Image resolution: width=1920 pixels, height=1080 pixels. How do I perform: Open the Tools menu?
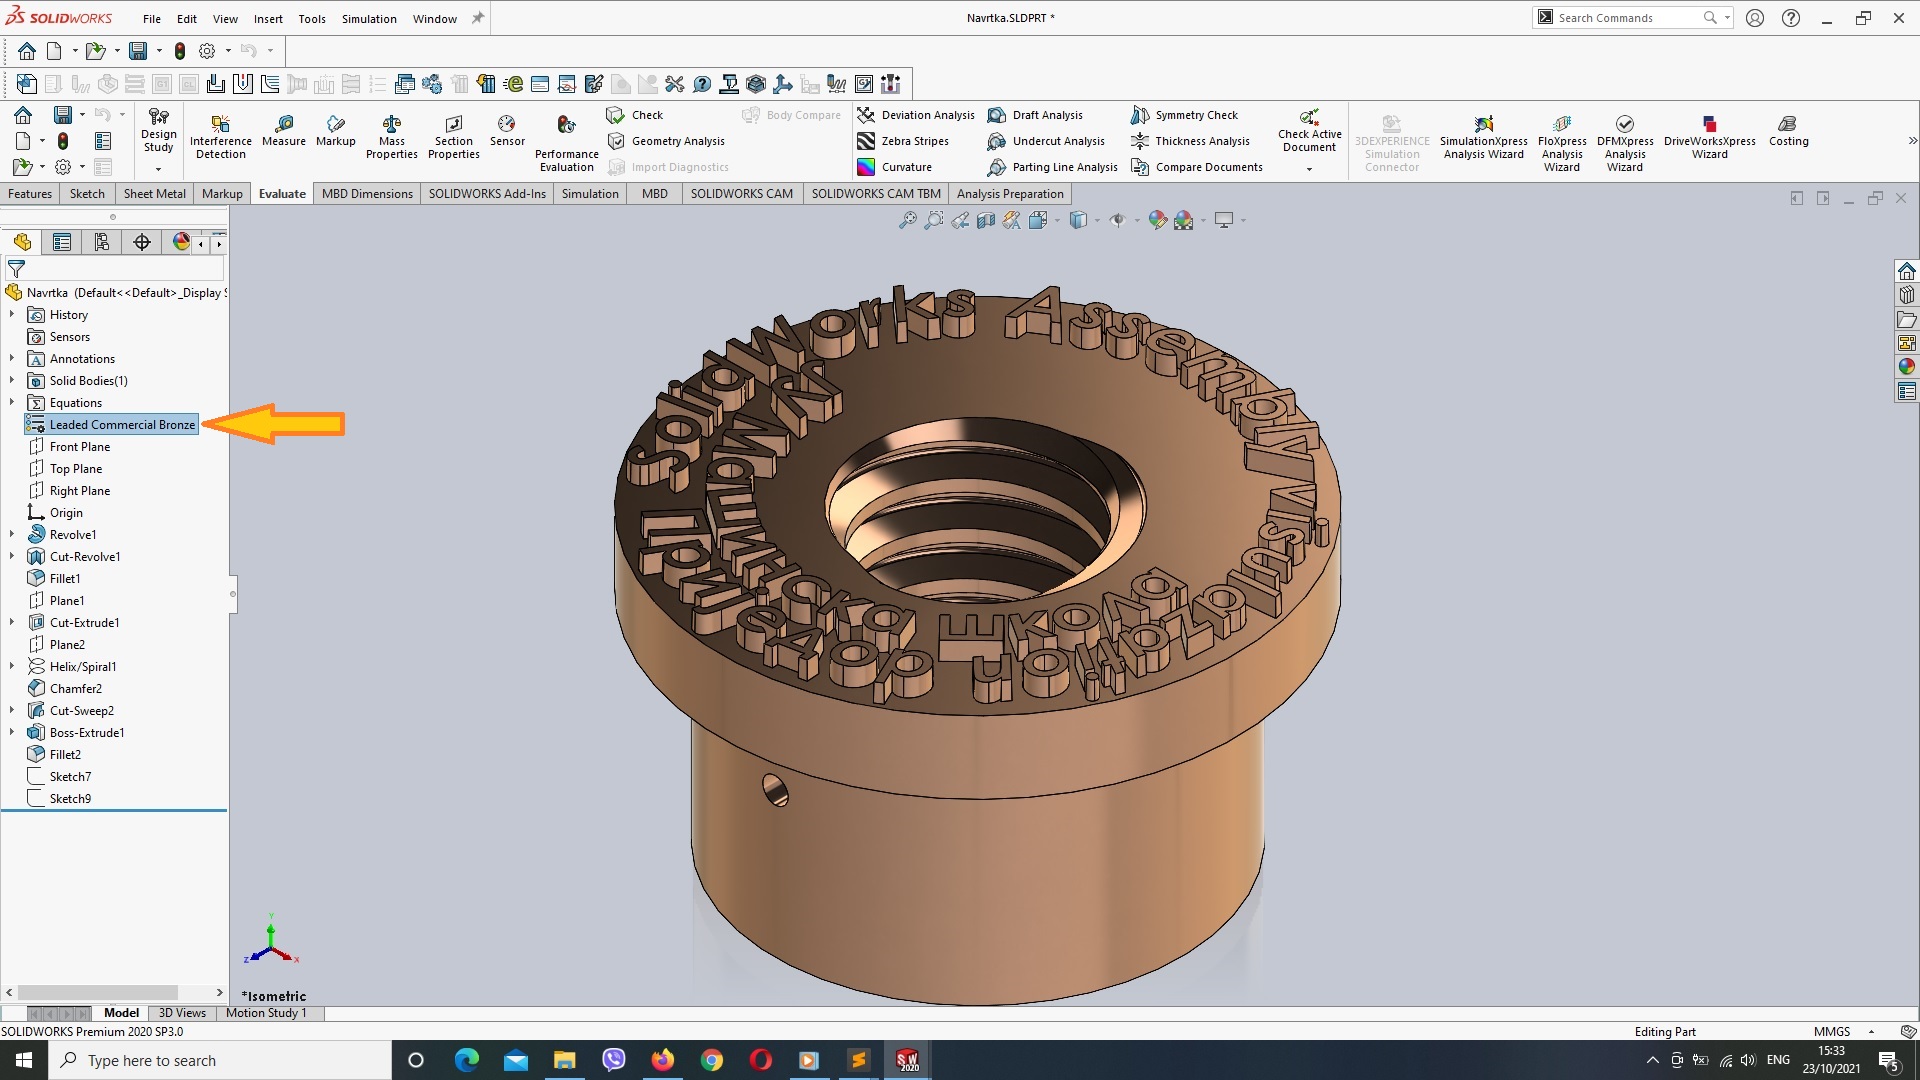(312, 19)
